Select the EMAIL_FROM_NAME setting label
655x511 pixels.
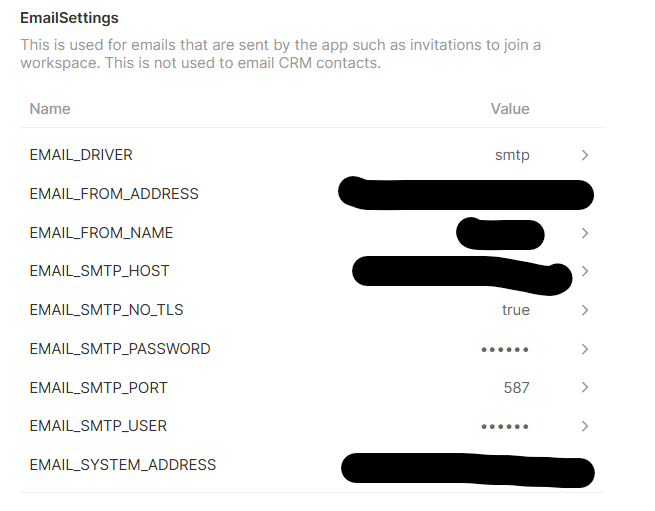click(101, 233)
